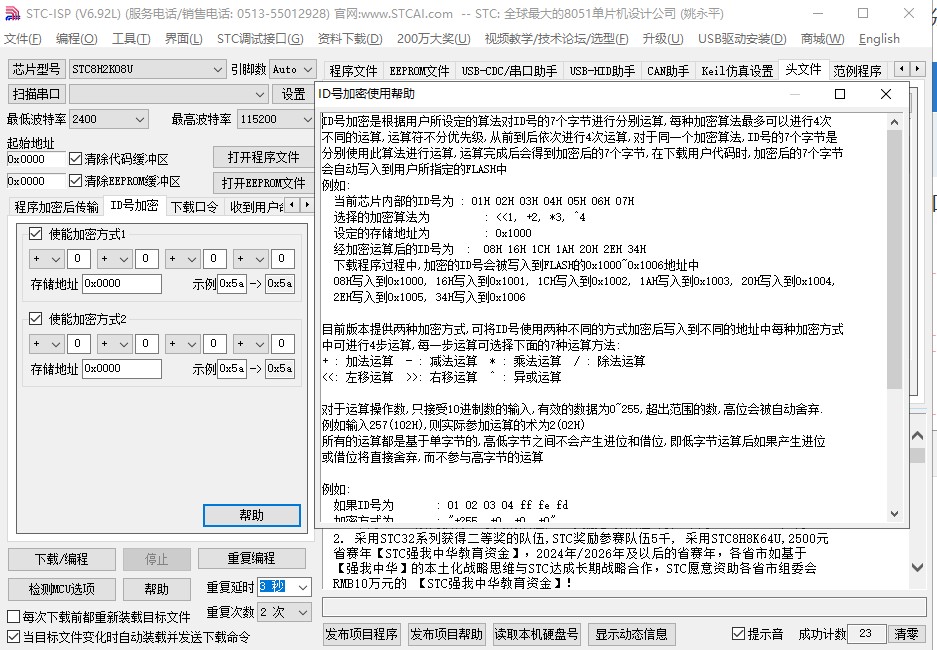Click the 发布项目程序 button
Screen dimensions: 937x650
point(362,634)
